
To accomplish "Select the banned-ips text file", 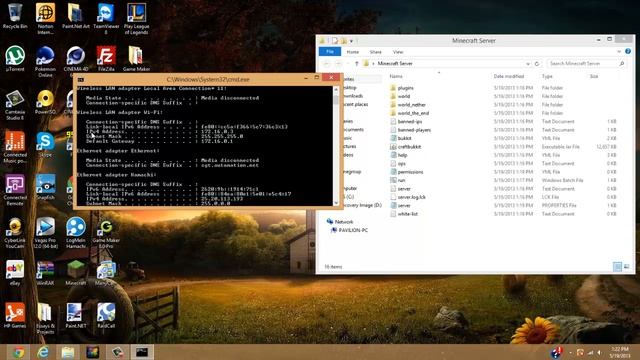I will click(x=410, y=122).
